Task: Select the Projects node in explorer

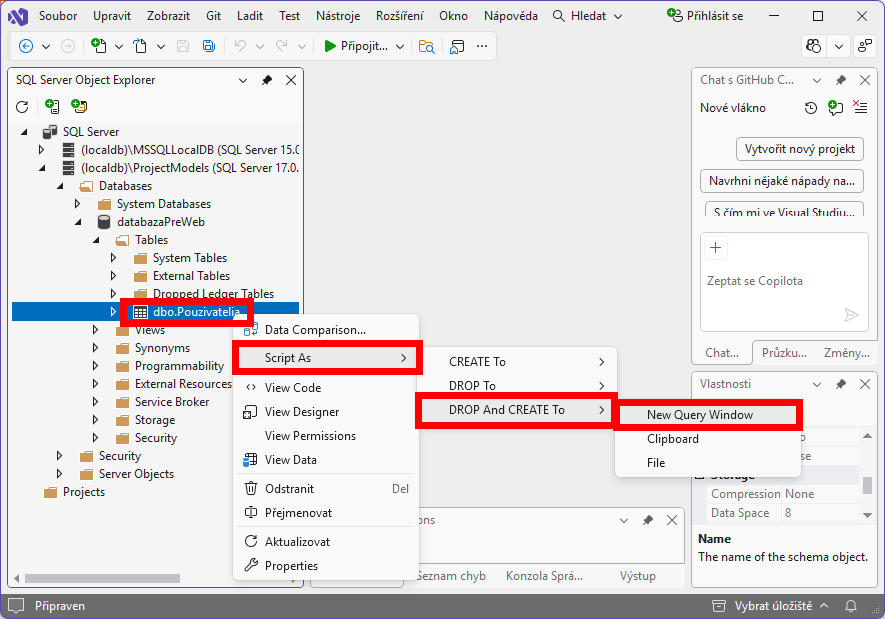Action: point(84,492)
